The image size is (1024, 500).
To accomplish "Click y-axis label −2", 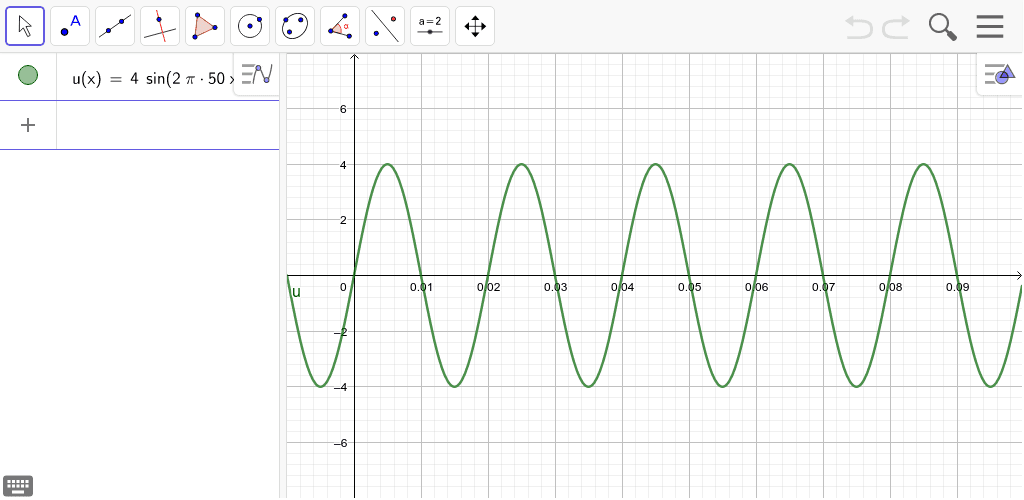I will [x=340, y=332].
